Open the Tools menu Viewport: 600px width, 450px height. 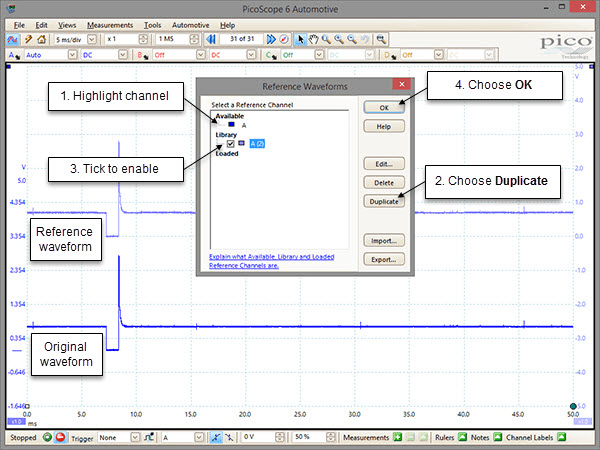pos(152,25)
